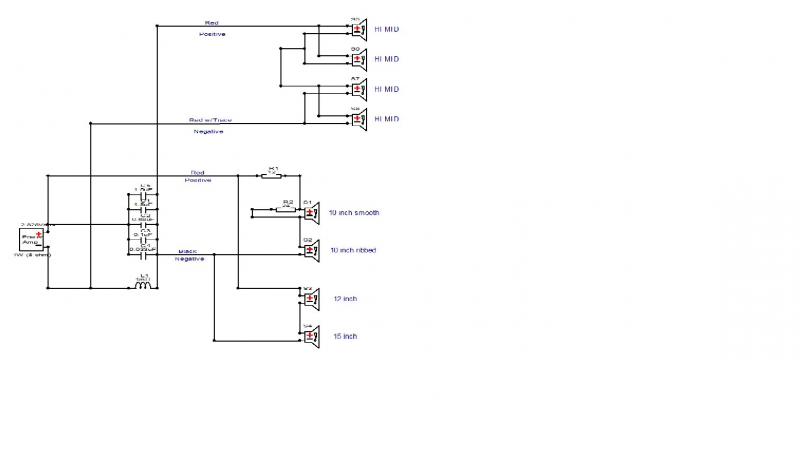
Task: Select the second HI MID speaker symbol
Action: tap(358, 56)
